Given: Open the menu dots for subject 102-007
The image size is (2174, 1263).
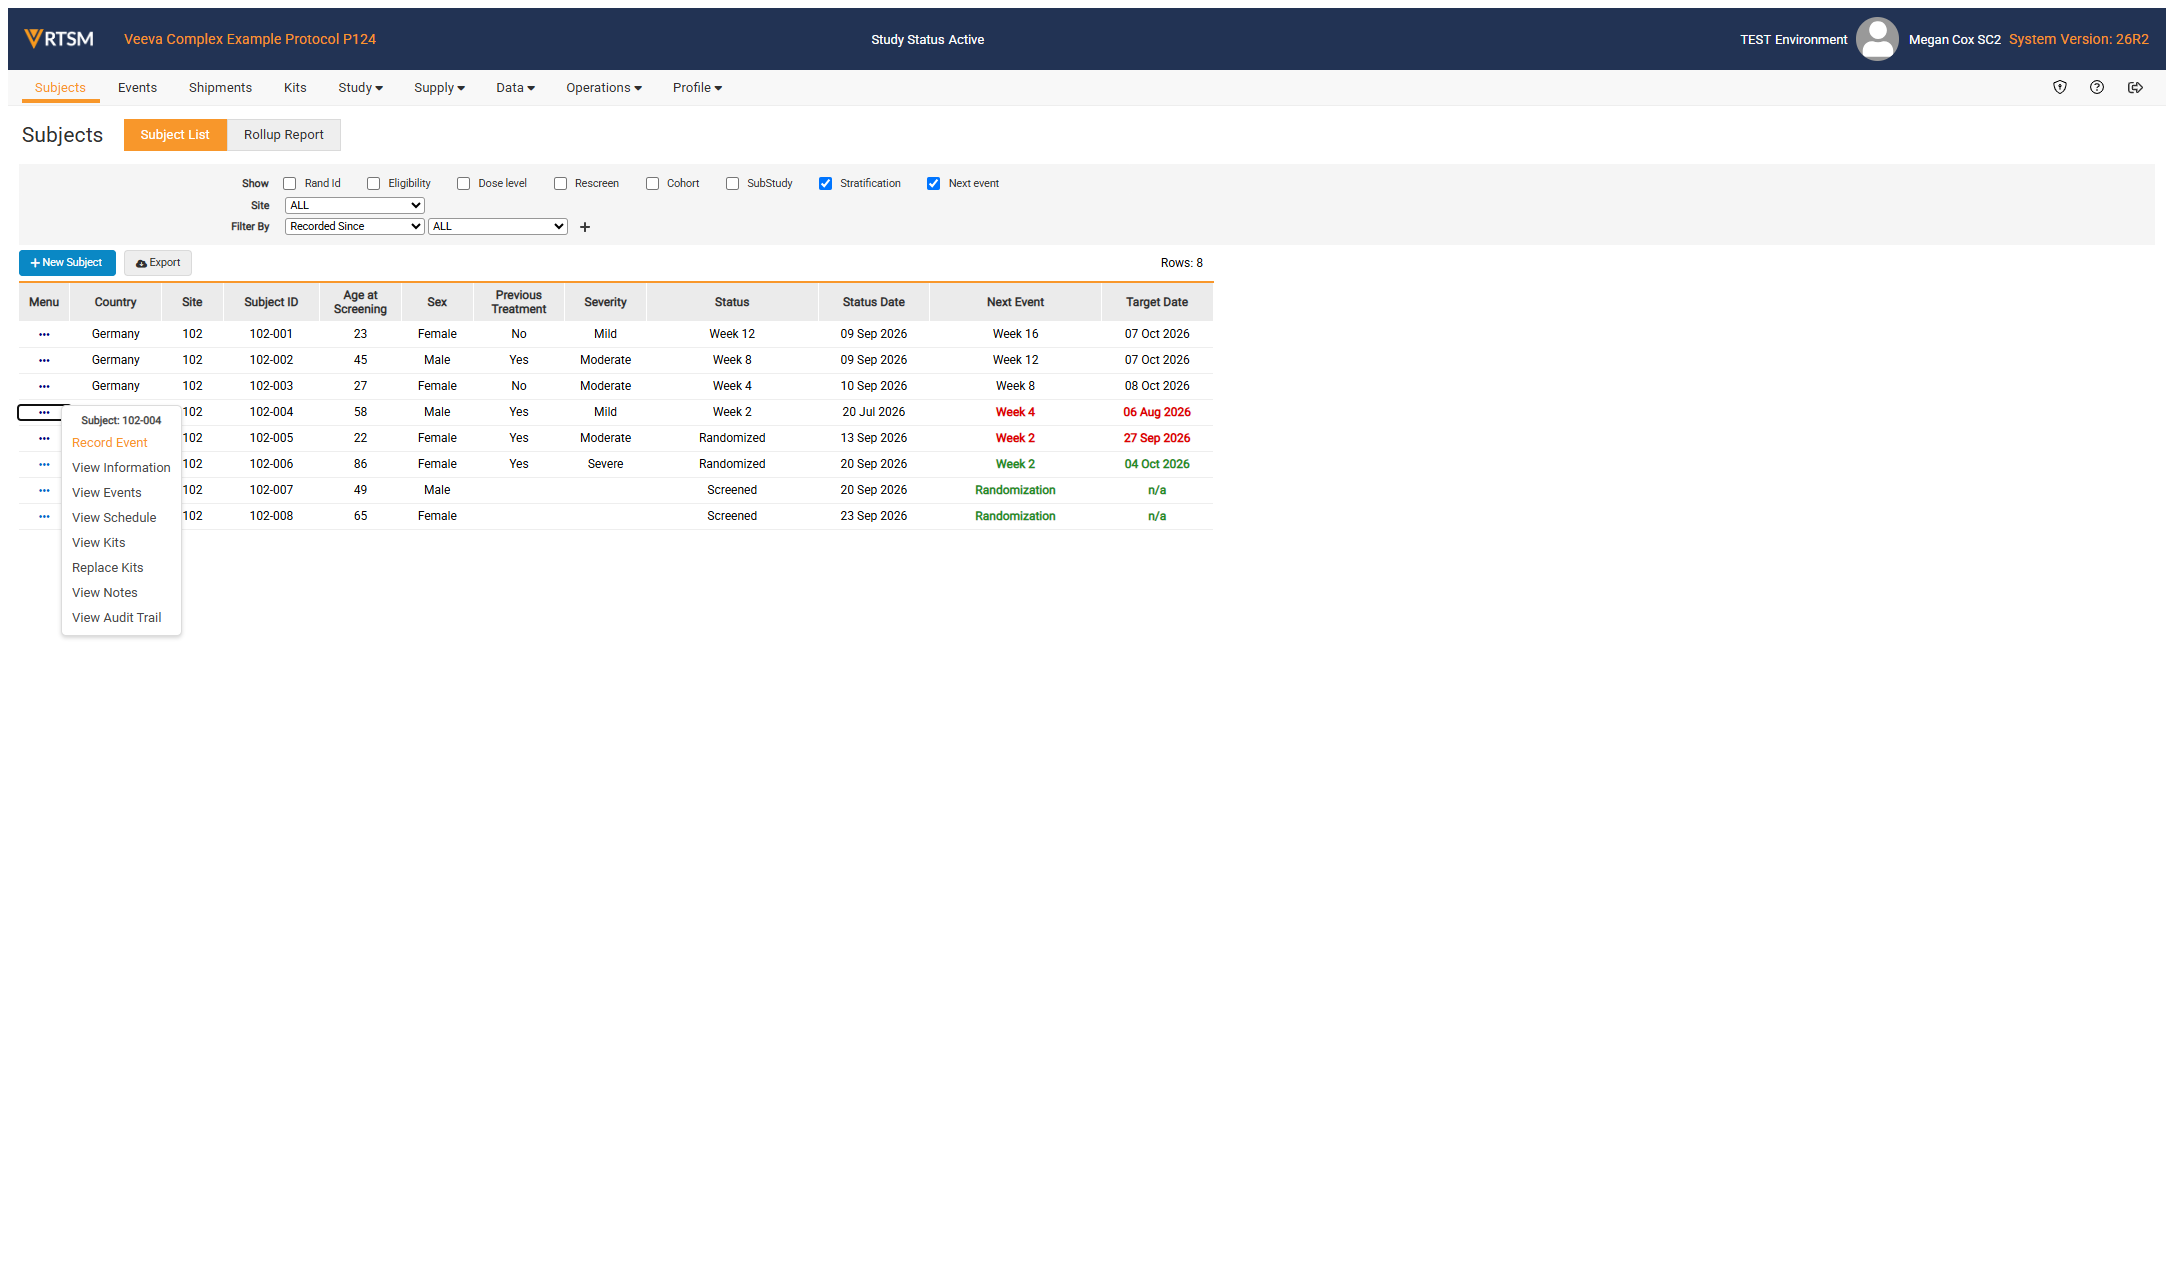Looking at the screenshot, I should (44, 490).
